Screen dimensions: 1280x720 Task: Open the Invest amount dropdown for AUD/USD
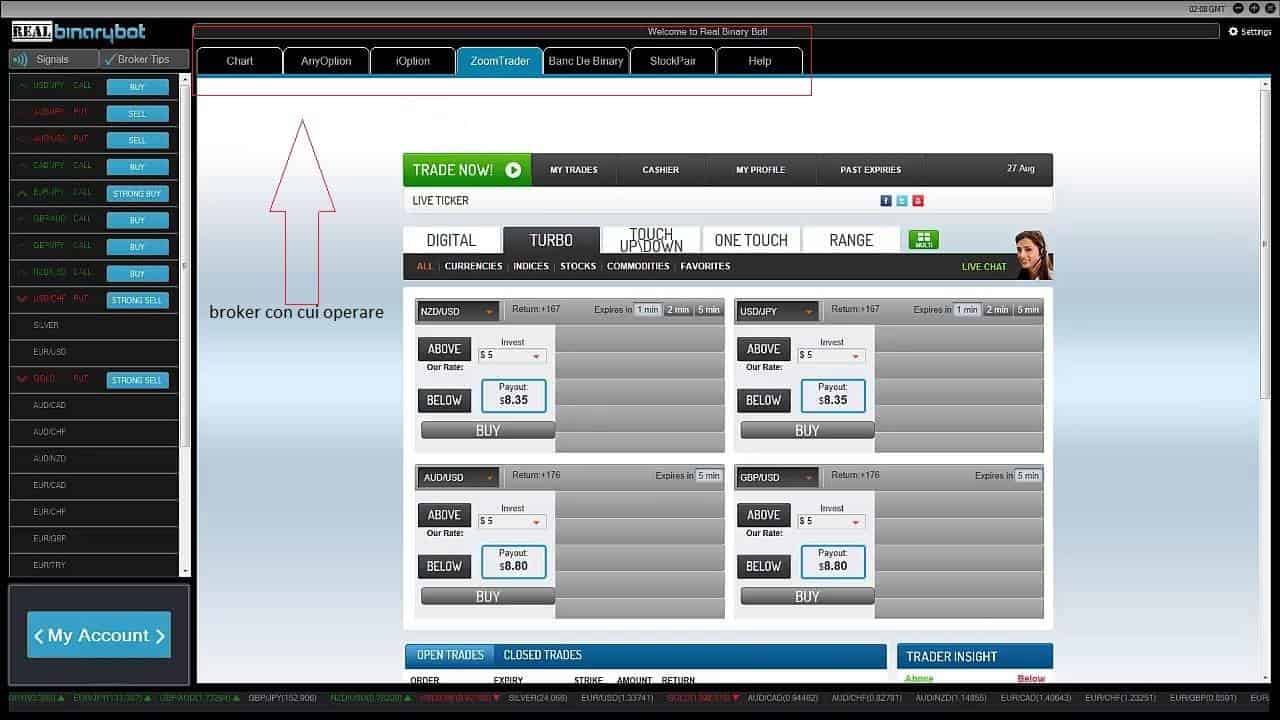[x=512, y=521]
